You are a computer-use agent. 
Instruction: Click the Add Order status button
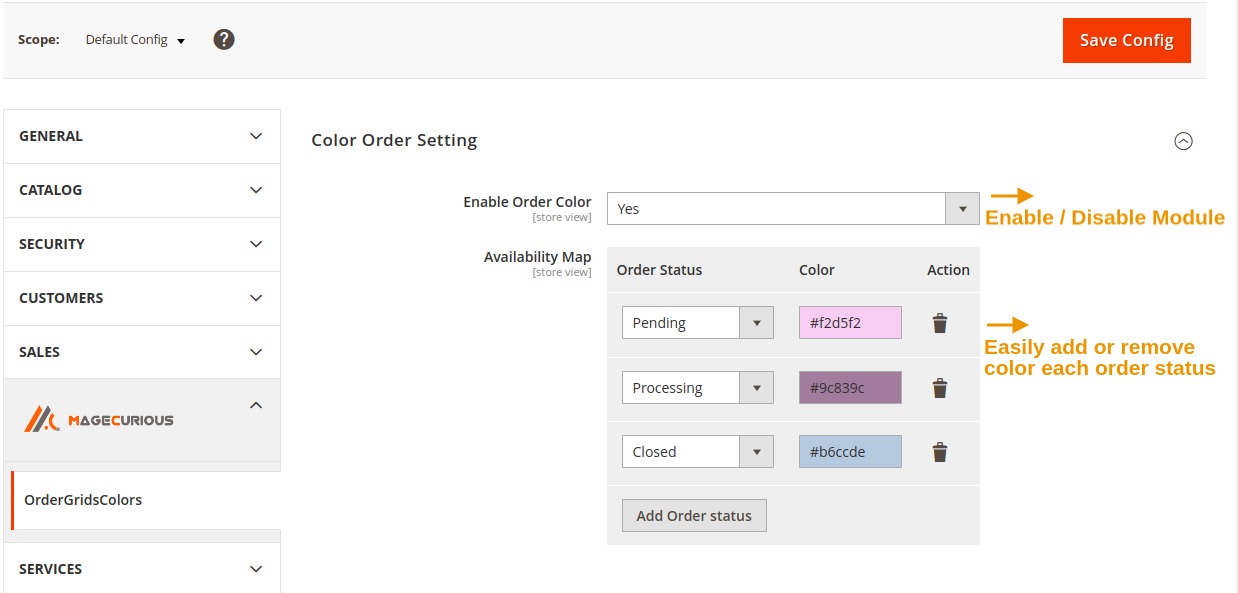click(x=694, y=515)
